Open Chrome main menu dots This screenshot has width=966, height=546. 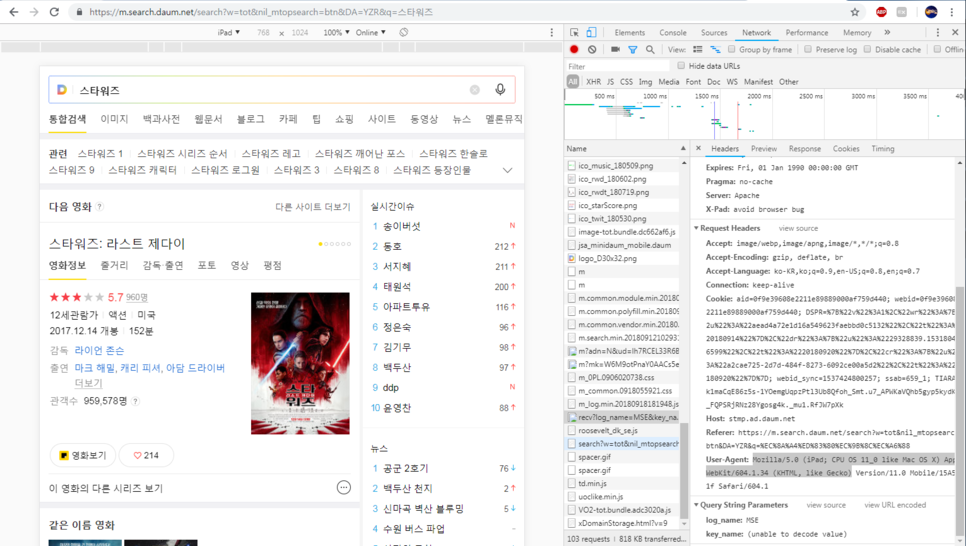(952, 12)
